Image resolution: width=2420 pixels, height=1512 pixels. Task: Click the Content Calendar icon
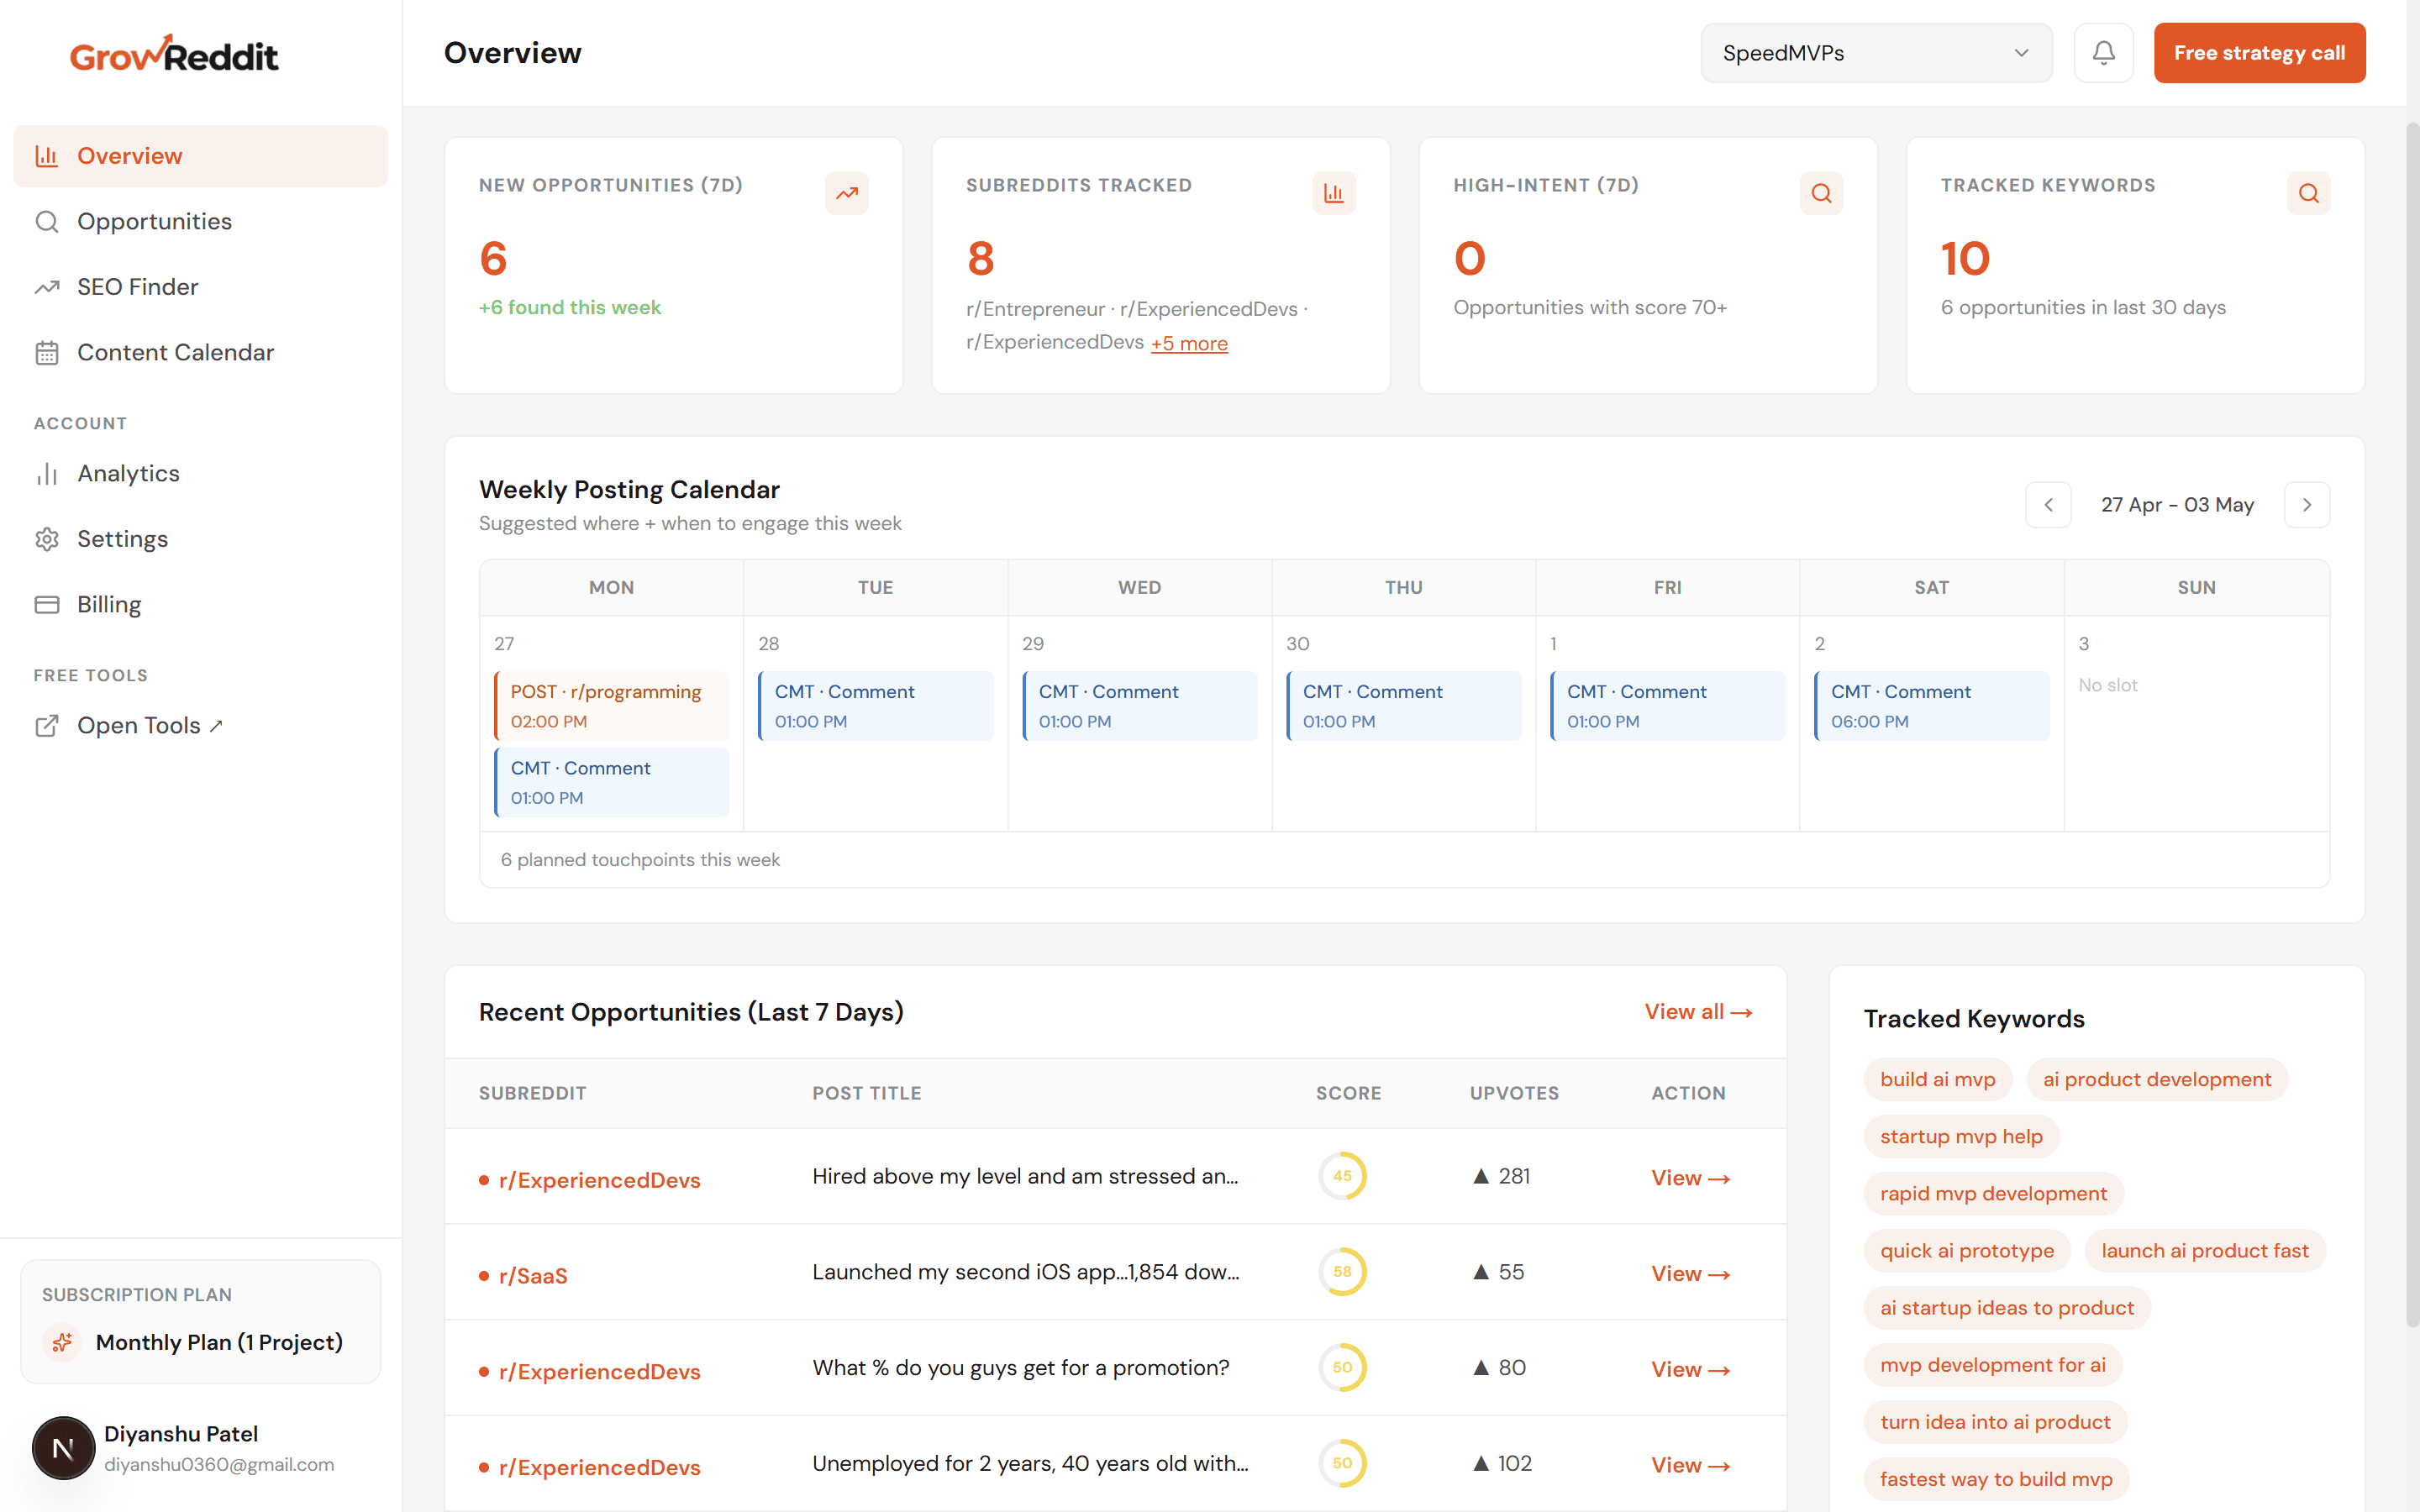click(x=47, y=352)
